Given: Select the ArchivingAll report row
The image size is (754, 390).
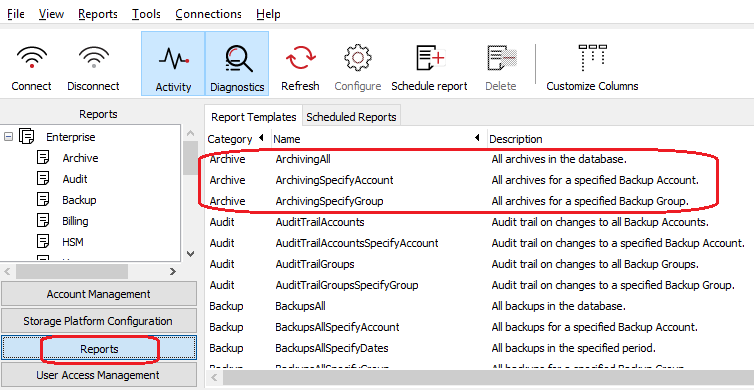Looking at the screenshot, I should tap(480, 159).
